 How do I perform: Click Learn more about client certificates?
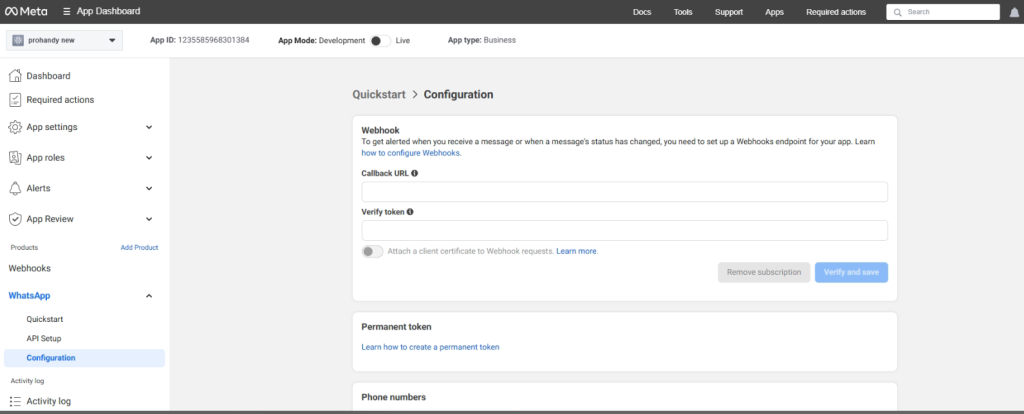[577, 251]
